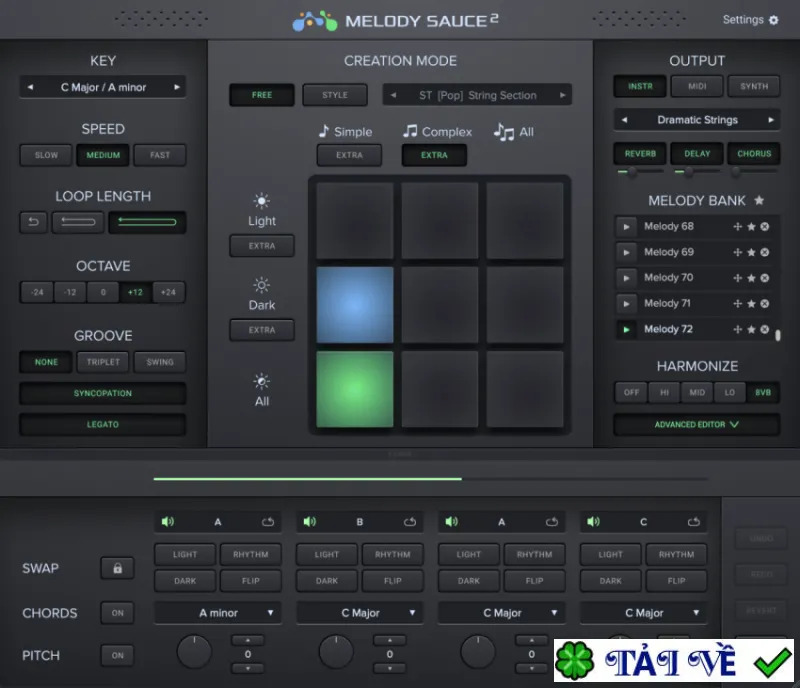Image resolution: width=800 pixels, height=688 pixels.
Task: Regenerate section C with refresh icon
Action: pyautogui.click(x=693, y=522)
